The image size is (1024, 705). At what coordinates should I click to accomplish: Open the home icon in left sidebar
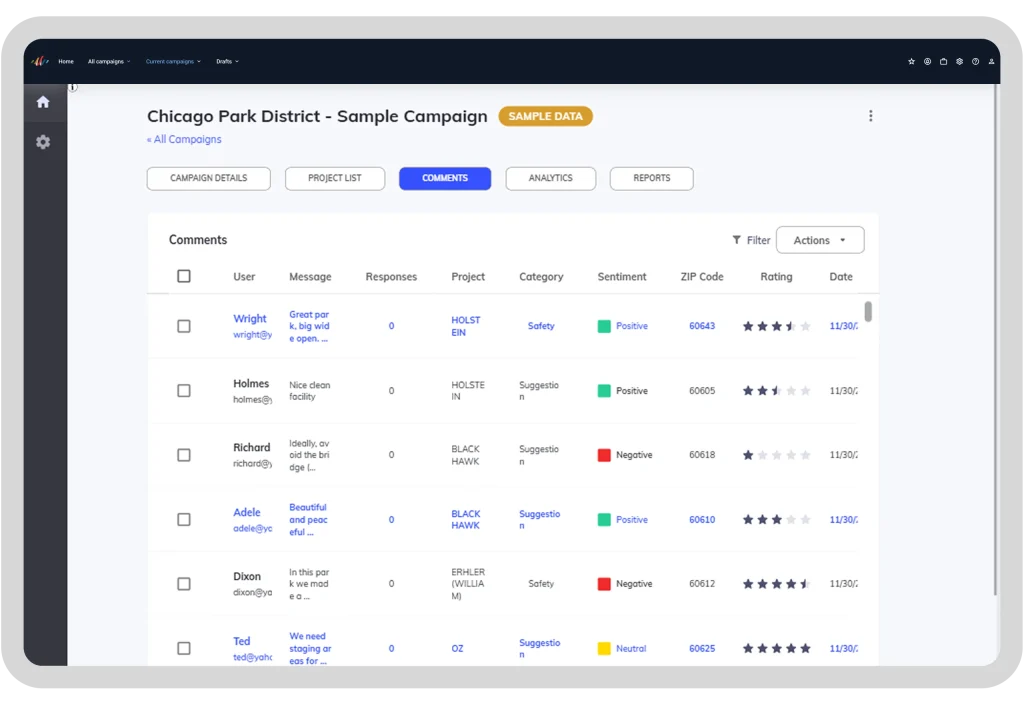click(x=43, y=102)
